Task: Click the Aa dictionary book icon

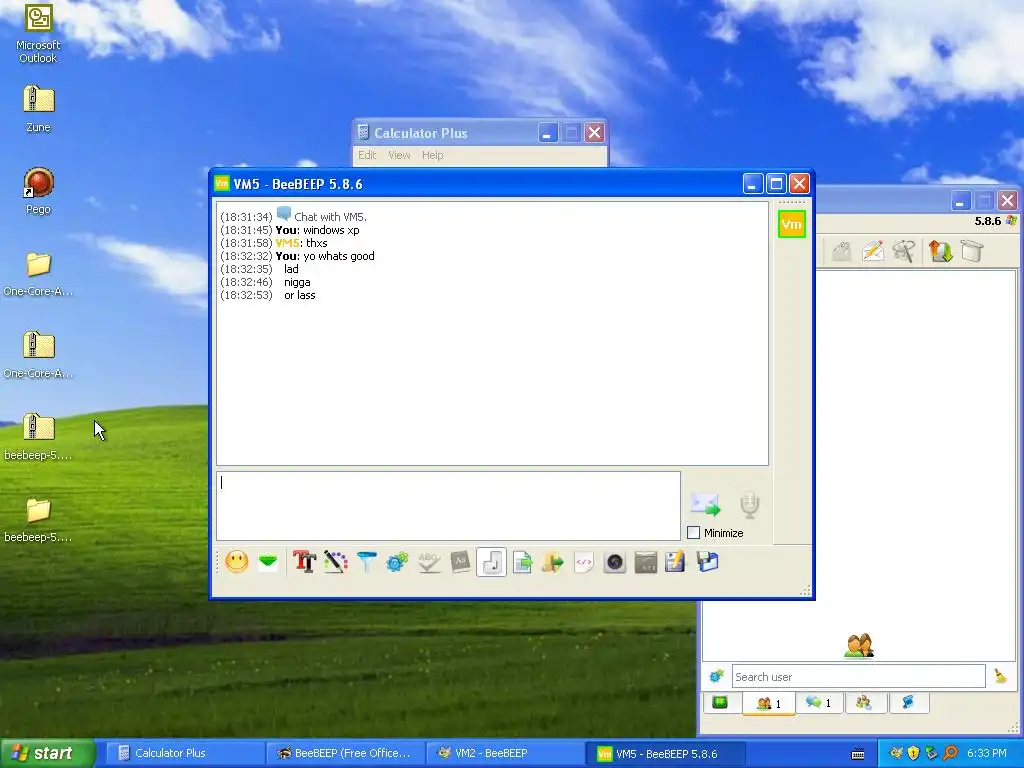Action: click(x=460, y=562)
